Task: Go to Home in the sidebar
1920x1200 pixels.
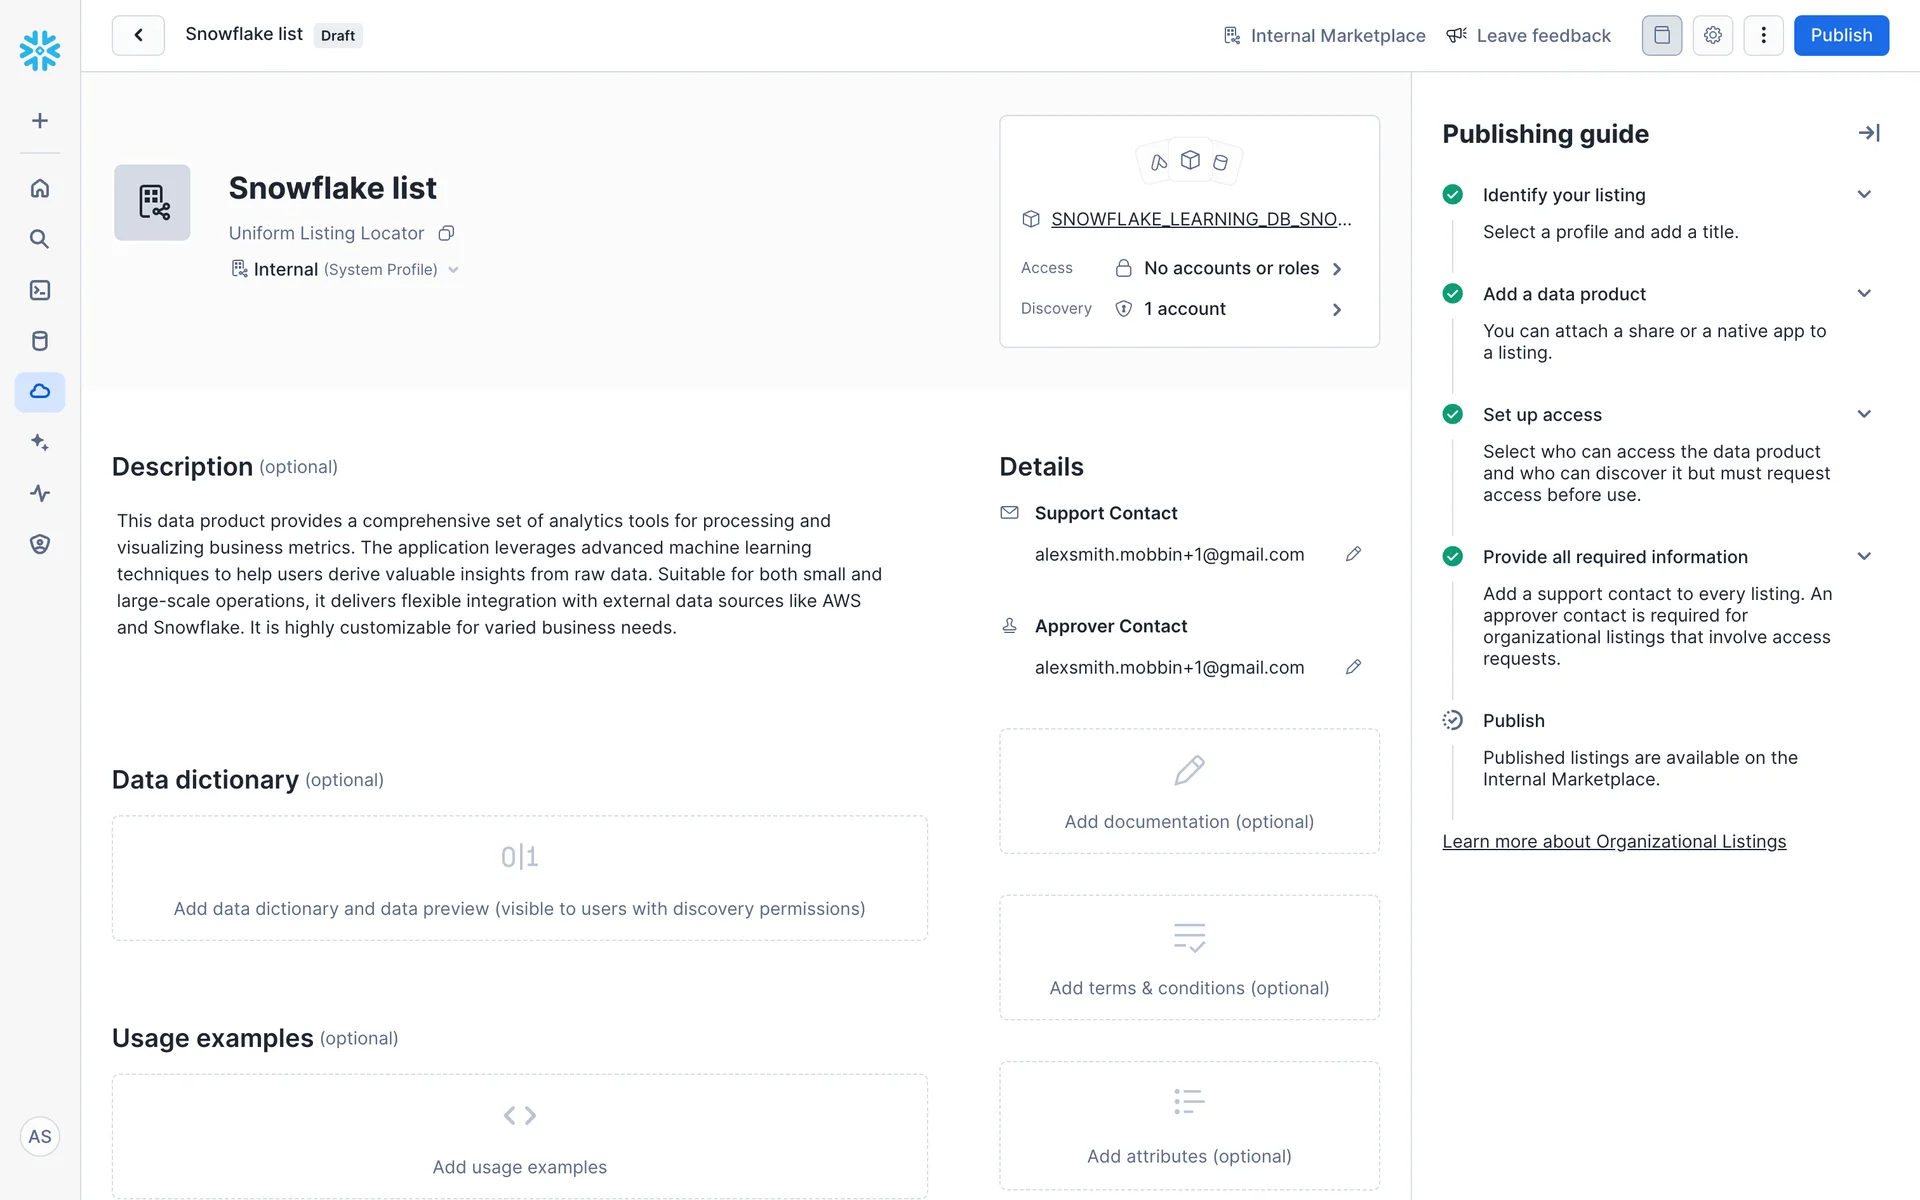Action: 40,188
